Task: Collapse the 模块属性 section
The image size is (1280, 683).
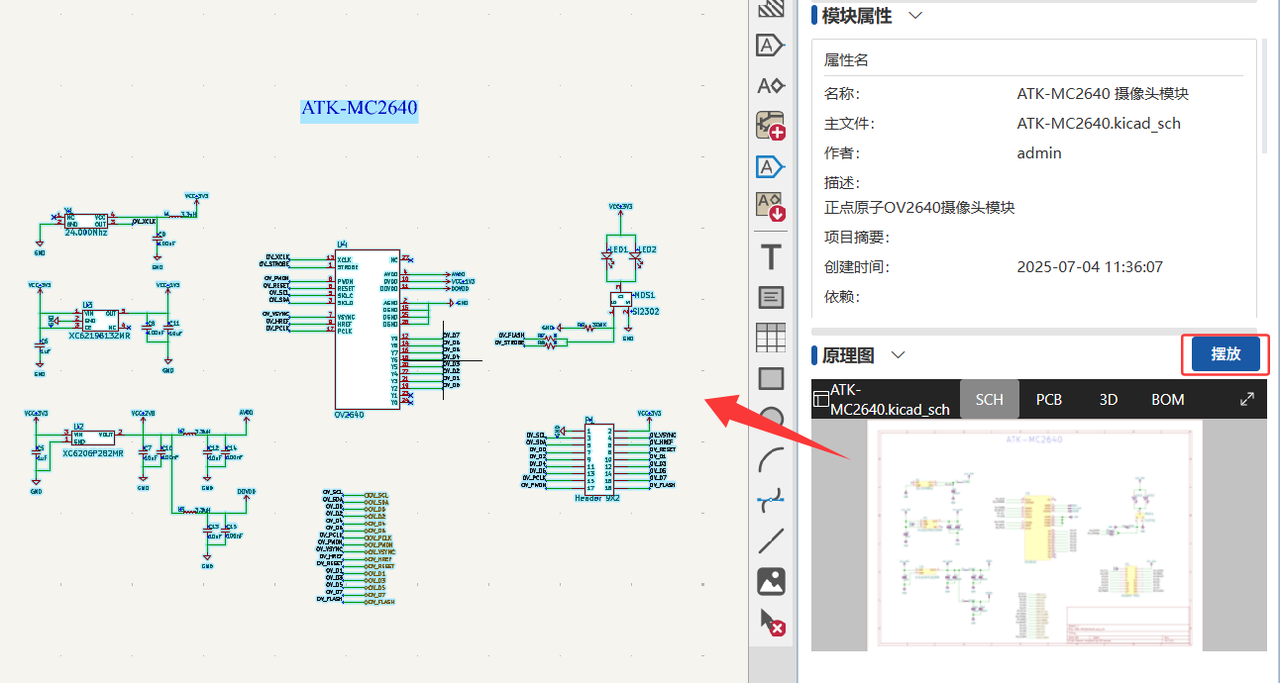Action: pos(914,15)
